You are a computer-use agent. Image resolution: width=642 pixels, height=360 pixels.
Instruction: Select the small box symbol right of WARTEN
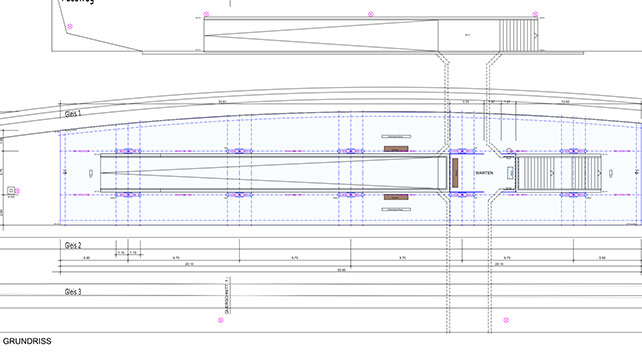510,173
